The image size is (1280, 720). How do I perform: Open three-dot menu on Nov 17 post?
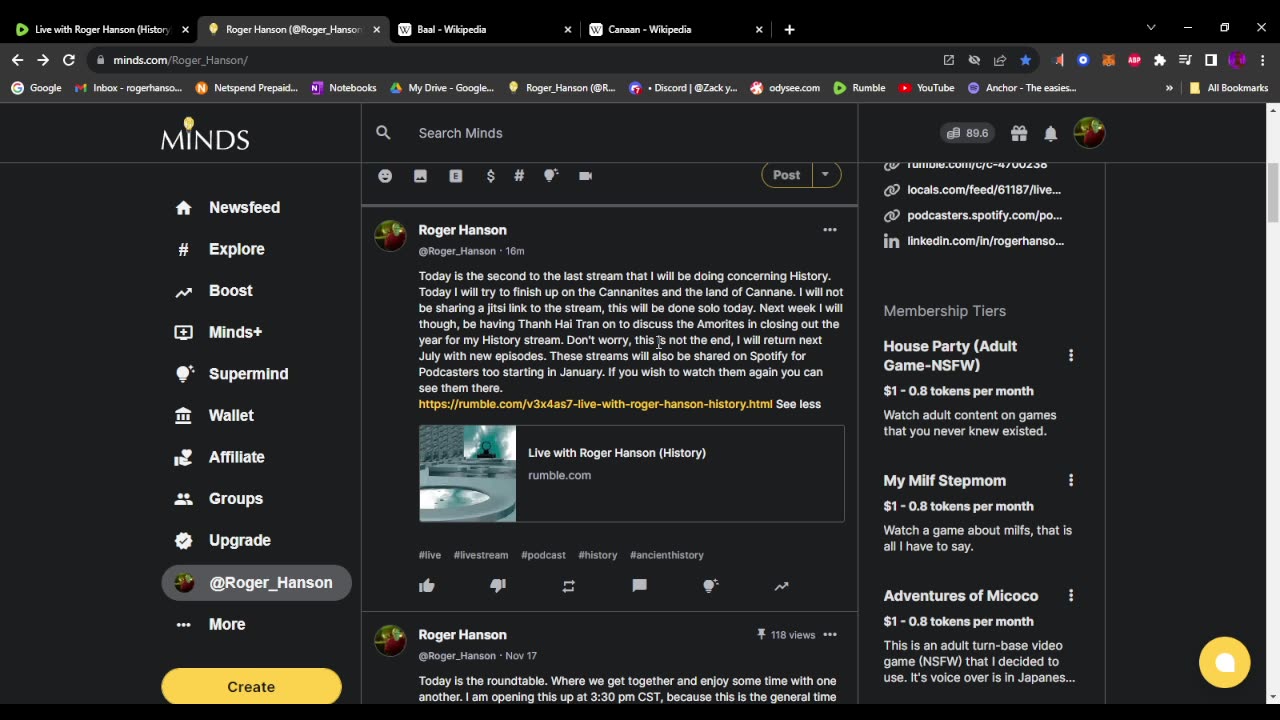[x=829, y=635]
